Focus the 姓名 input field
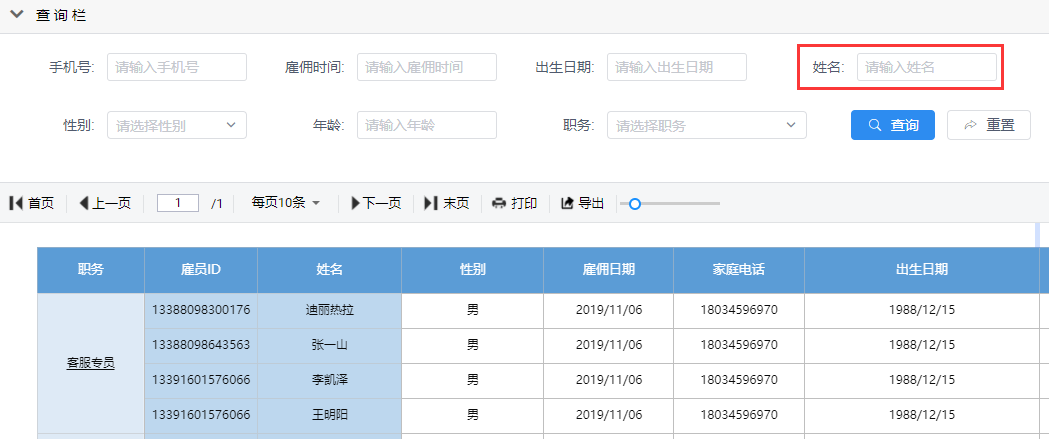Screen dimensions: 1049x439 pyautogui.click(x=927, y=67)
